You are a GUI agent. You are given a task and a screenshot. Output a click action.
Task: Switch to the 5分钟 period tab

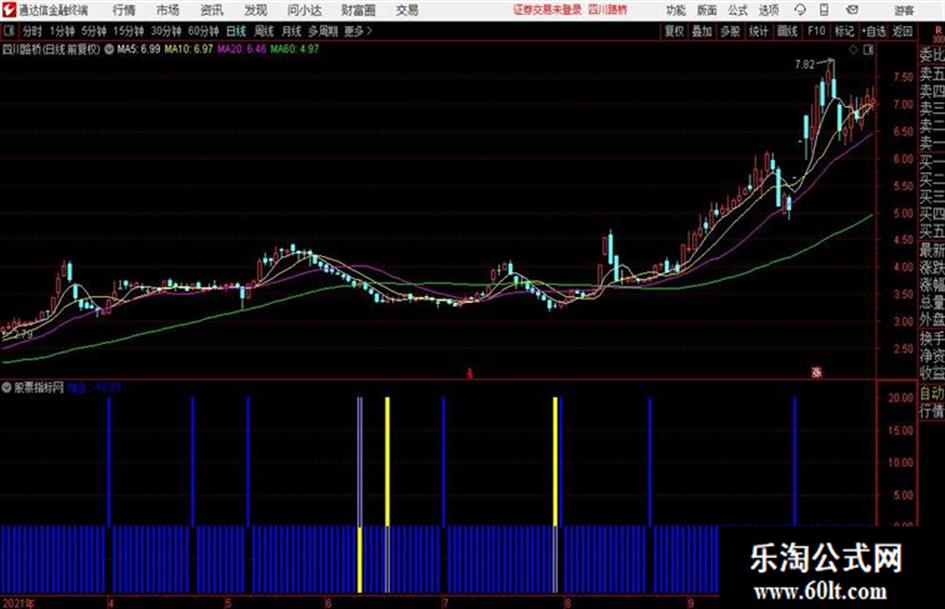coord(93,31)
